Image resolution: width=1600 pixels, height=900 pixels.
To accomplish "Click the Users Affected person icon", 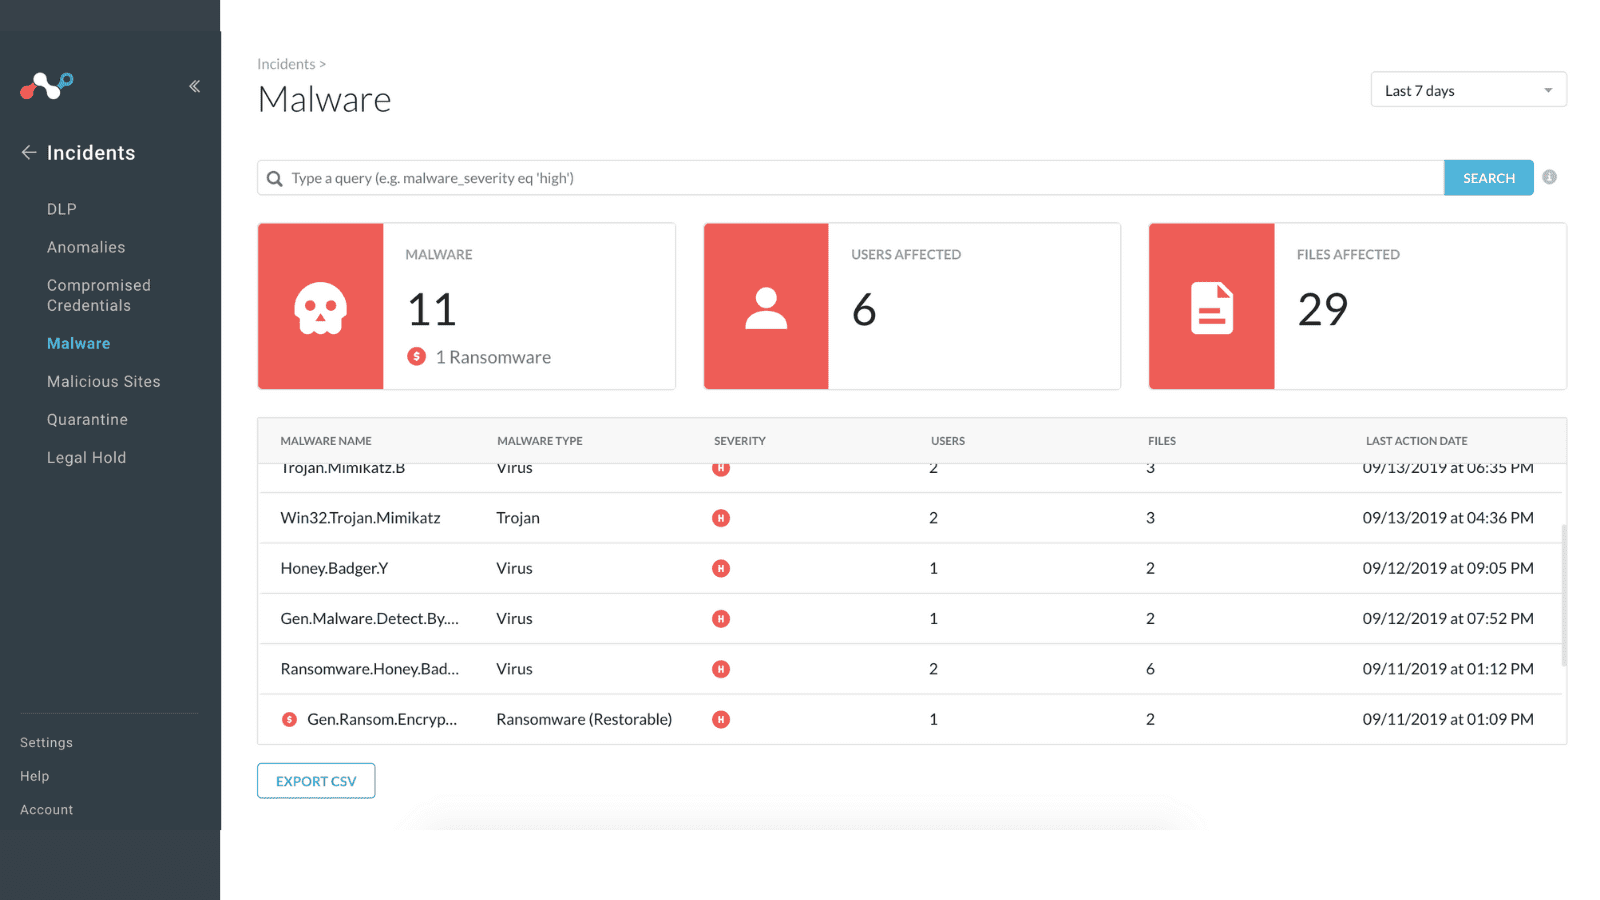I will tap(766, 308).
